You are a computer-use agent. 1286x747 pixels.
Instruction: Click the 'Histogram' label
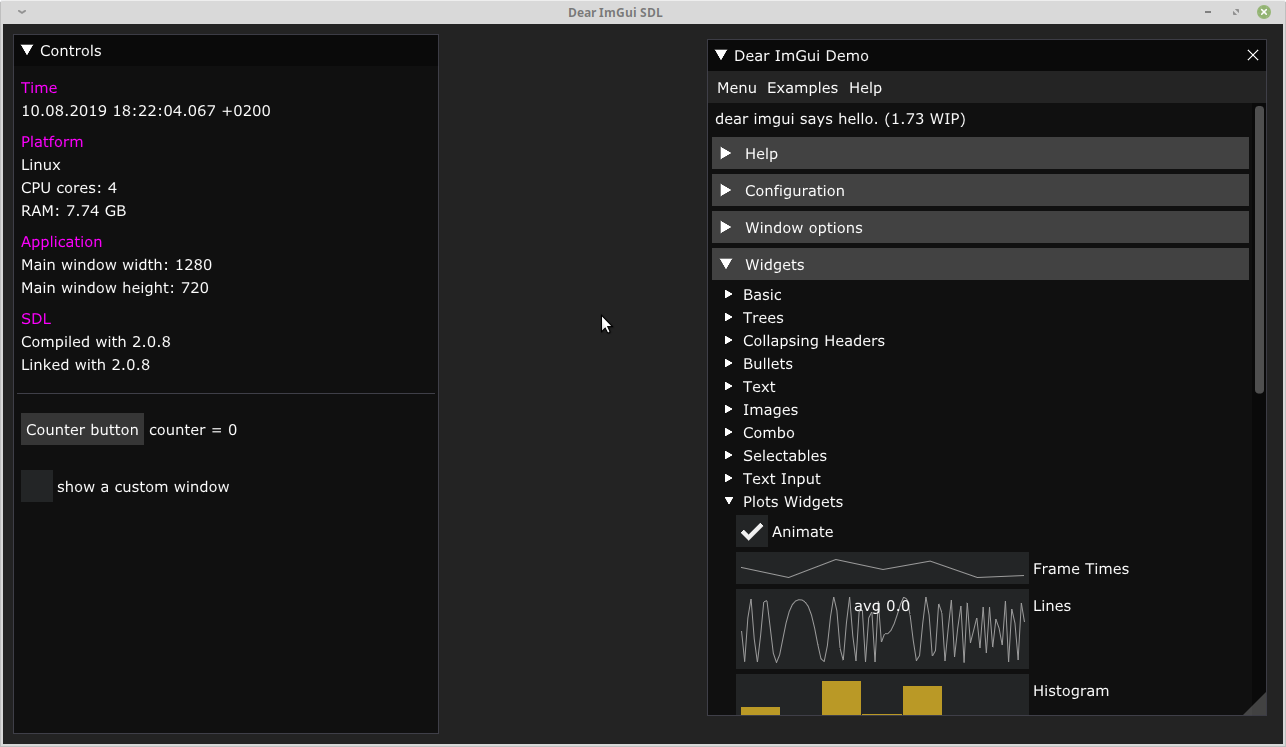[1071, 691]
